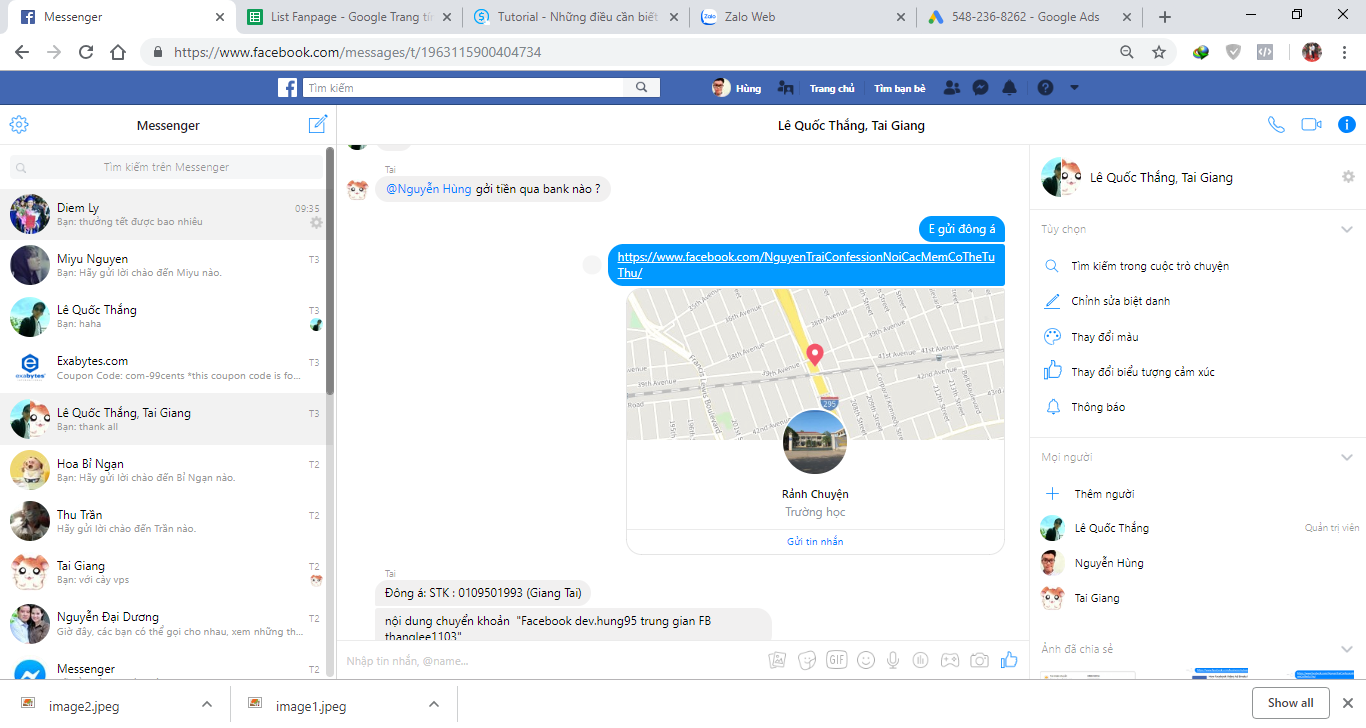Open Exabytes.com conversation

[164, 368]
